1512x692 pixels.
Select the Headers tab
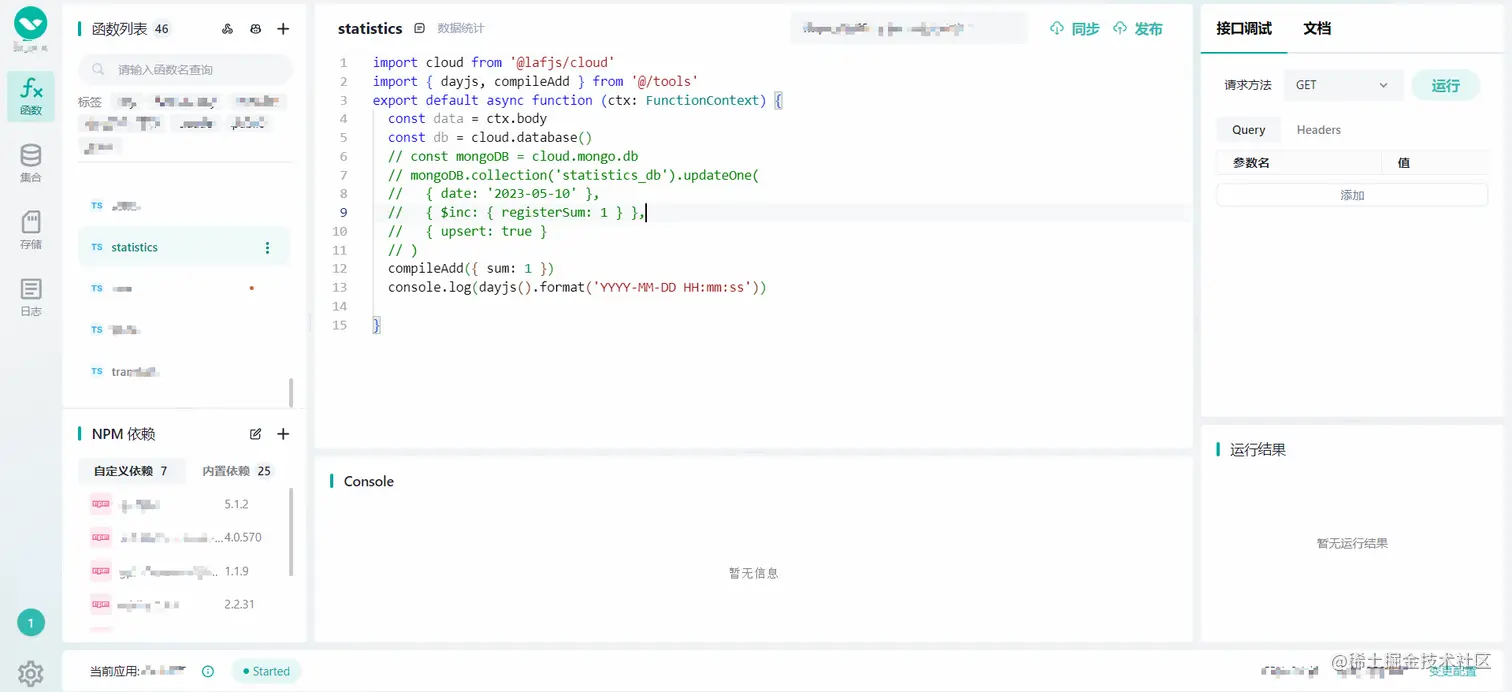1319,130
